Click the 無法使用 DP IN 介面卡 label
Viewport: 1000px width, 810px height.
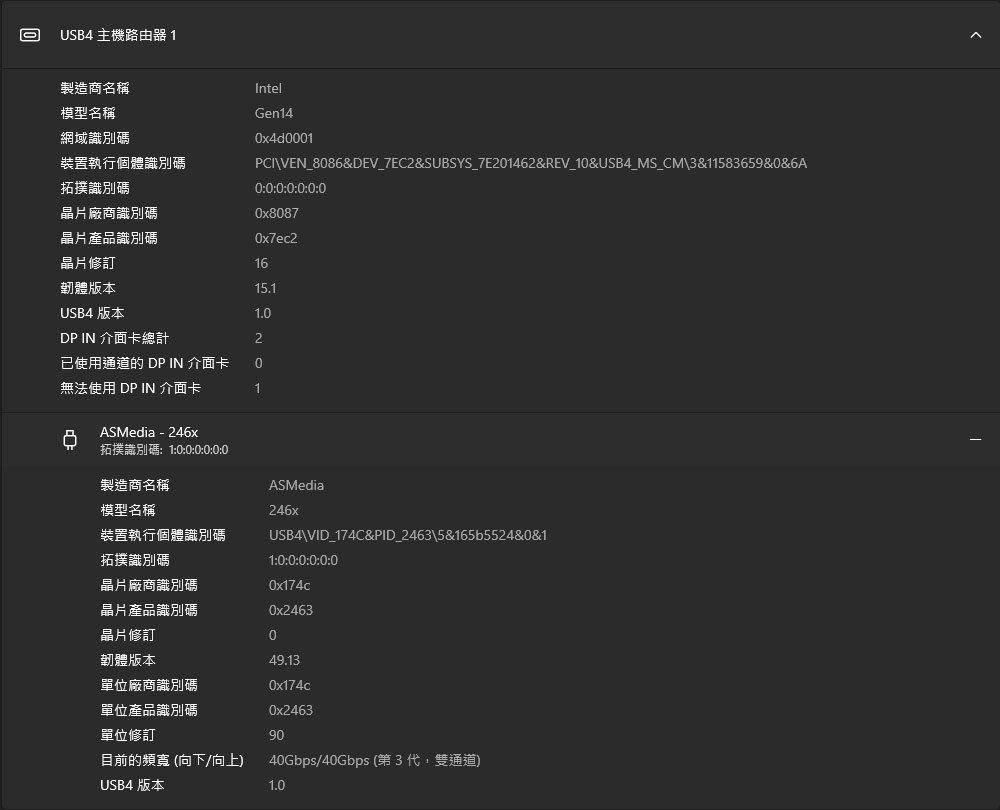(130, 388)
